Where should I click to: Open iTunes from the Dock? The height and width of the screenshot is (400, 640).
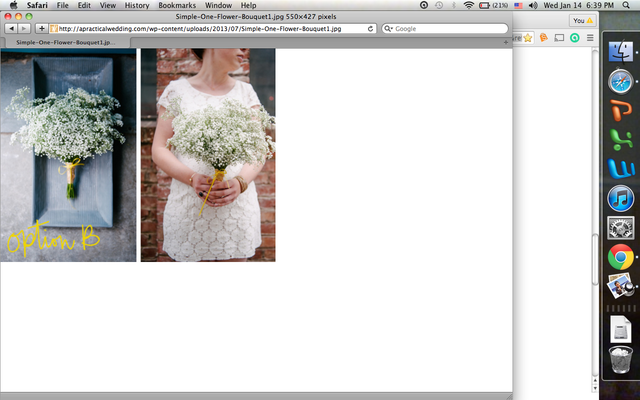tap(621, 199)
